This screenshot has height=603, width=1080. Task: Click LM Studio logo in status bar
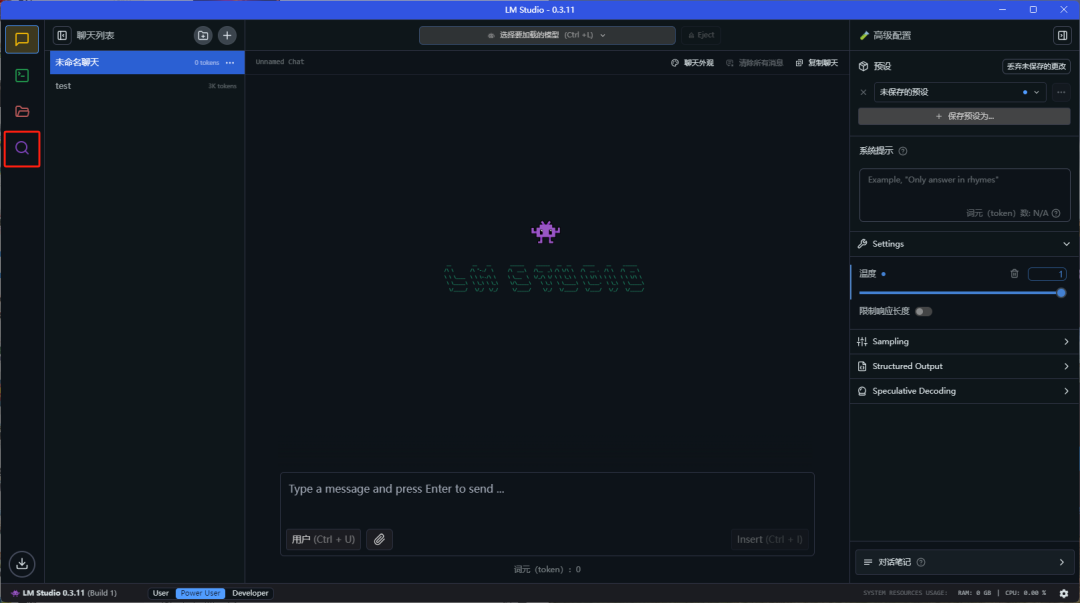tap(15, 593)
